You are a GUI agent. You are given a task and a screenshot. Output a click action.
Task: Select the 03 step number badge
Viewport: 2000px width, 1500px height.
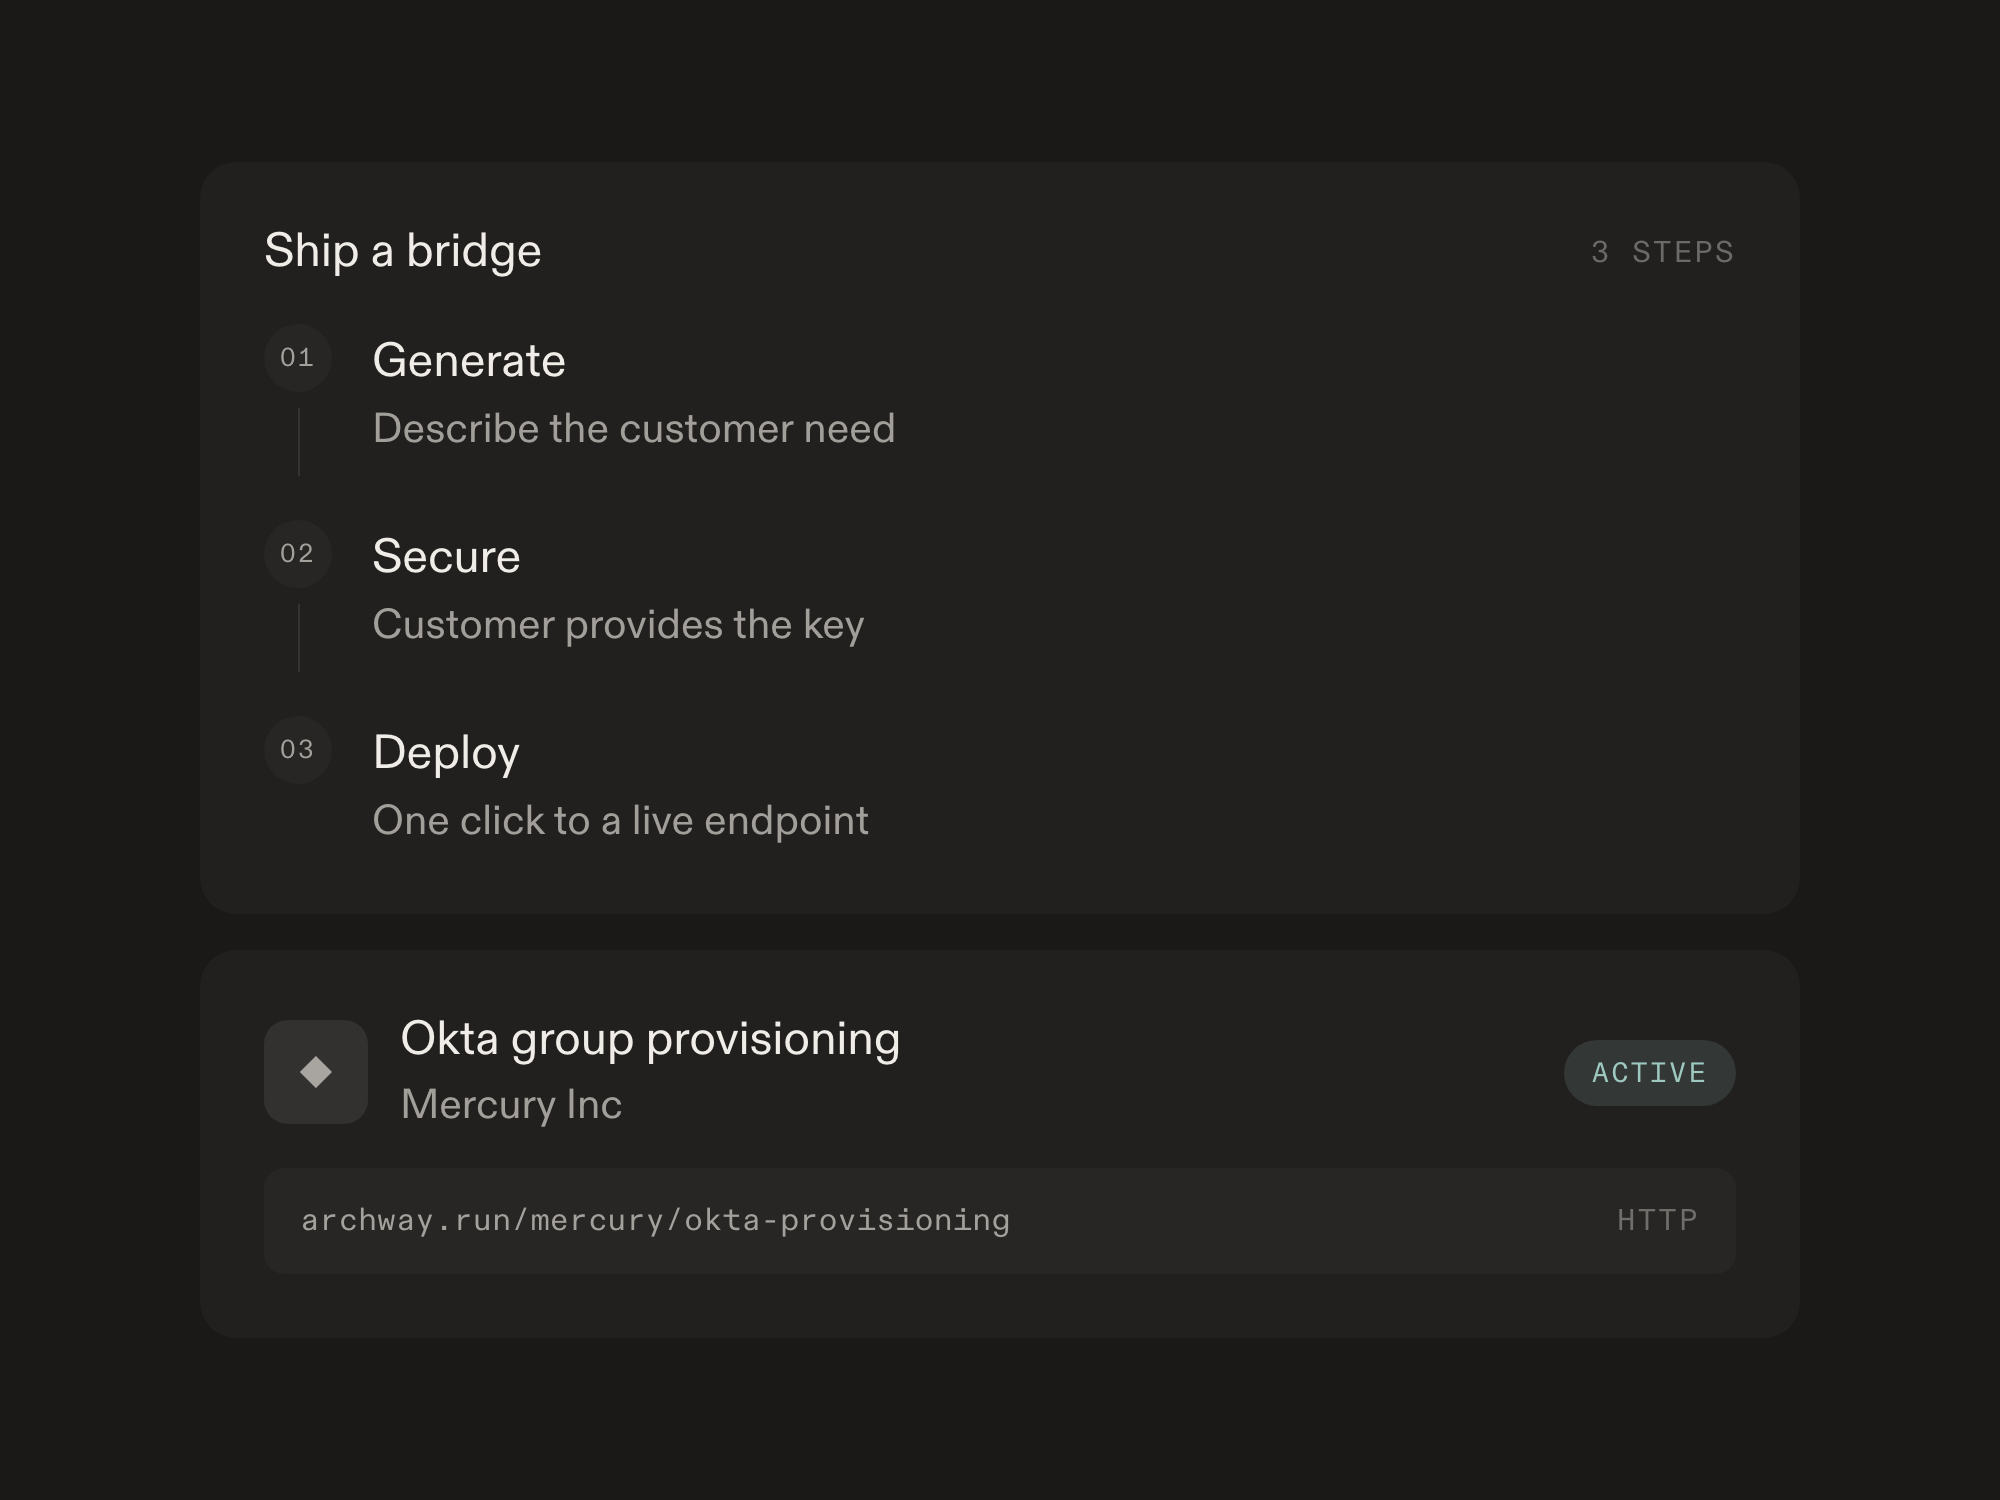click(x=298, y=750)
